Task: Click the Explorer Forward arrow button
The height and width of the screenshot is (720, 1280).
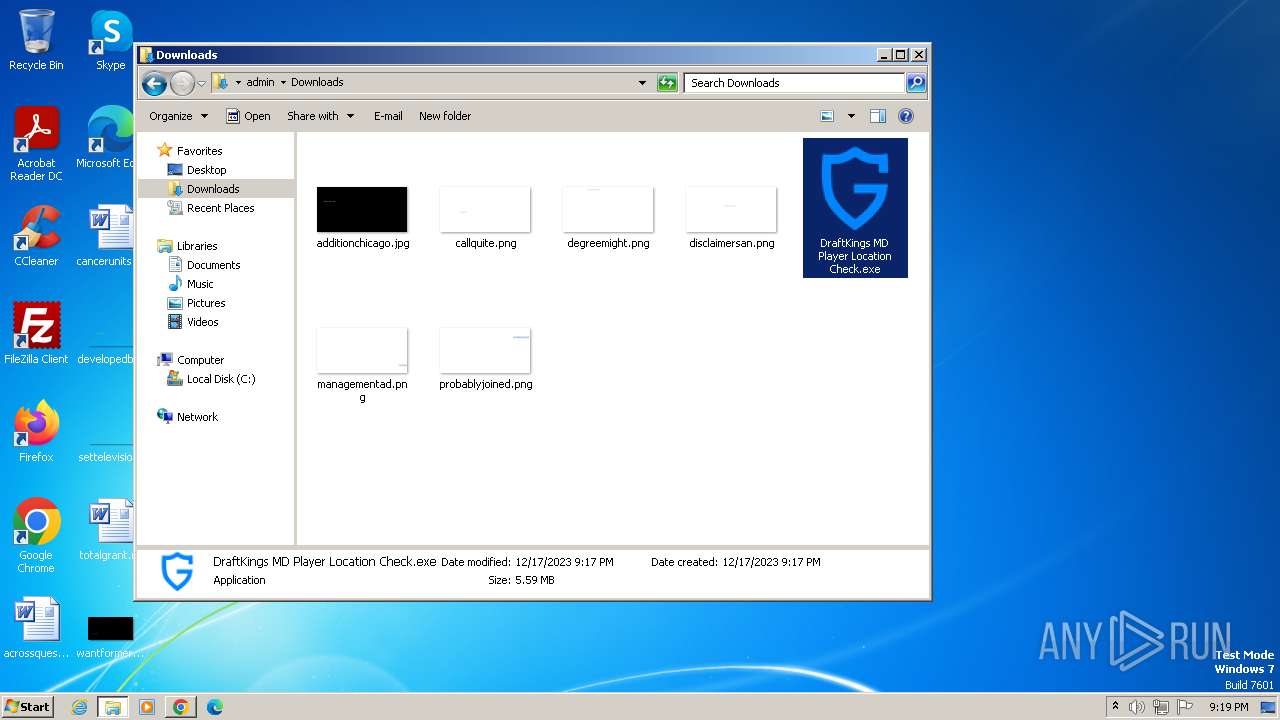Action: 182,83
